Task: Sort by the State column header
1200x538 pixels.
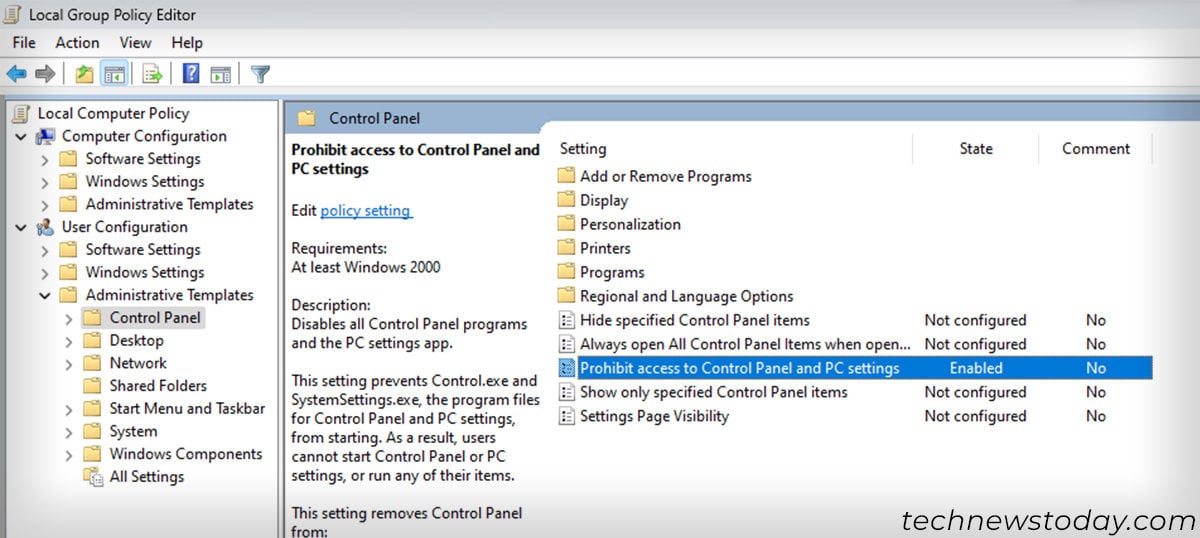Action: [x=976, y=149]
